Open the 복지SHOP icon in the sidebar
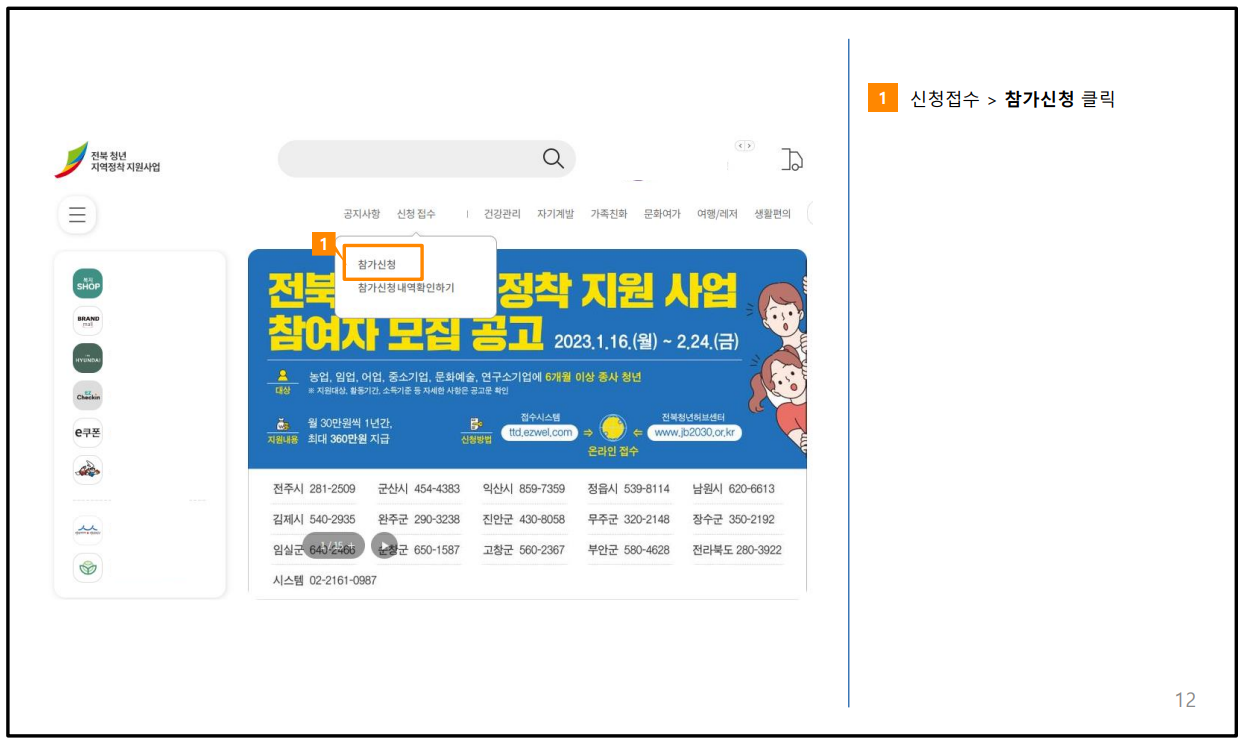Image resolution: width=1242 pixels, height=739 pixels. click(x=87, y=282)
